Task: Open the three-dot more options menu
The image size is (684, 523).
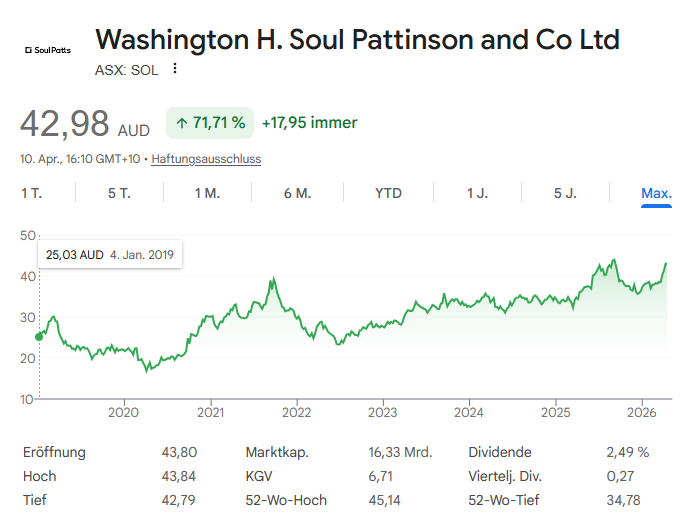Action: pos(175,69)
